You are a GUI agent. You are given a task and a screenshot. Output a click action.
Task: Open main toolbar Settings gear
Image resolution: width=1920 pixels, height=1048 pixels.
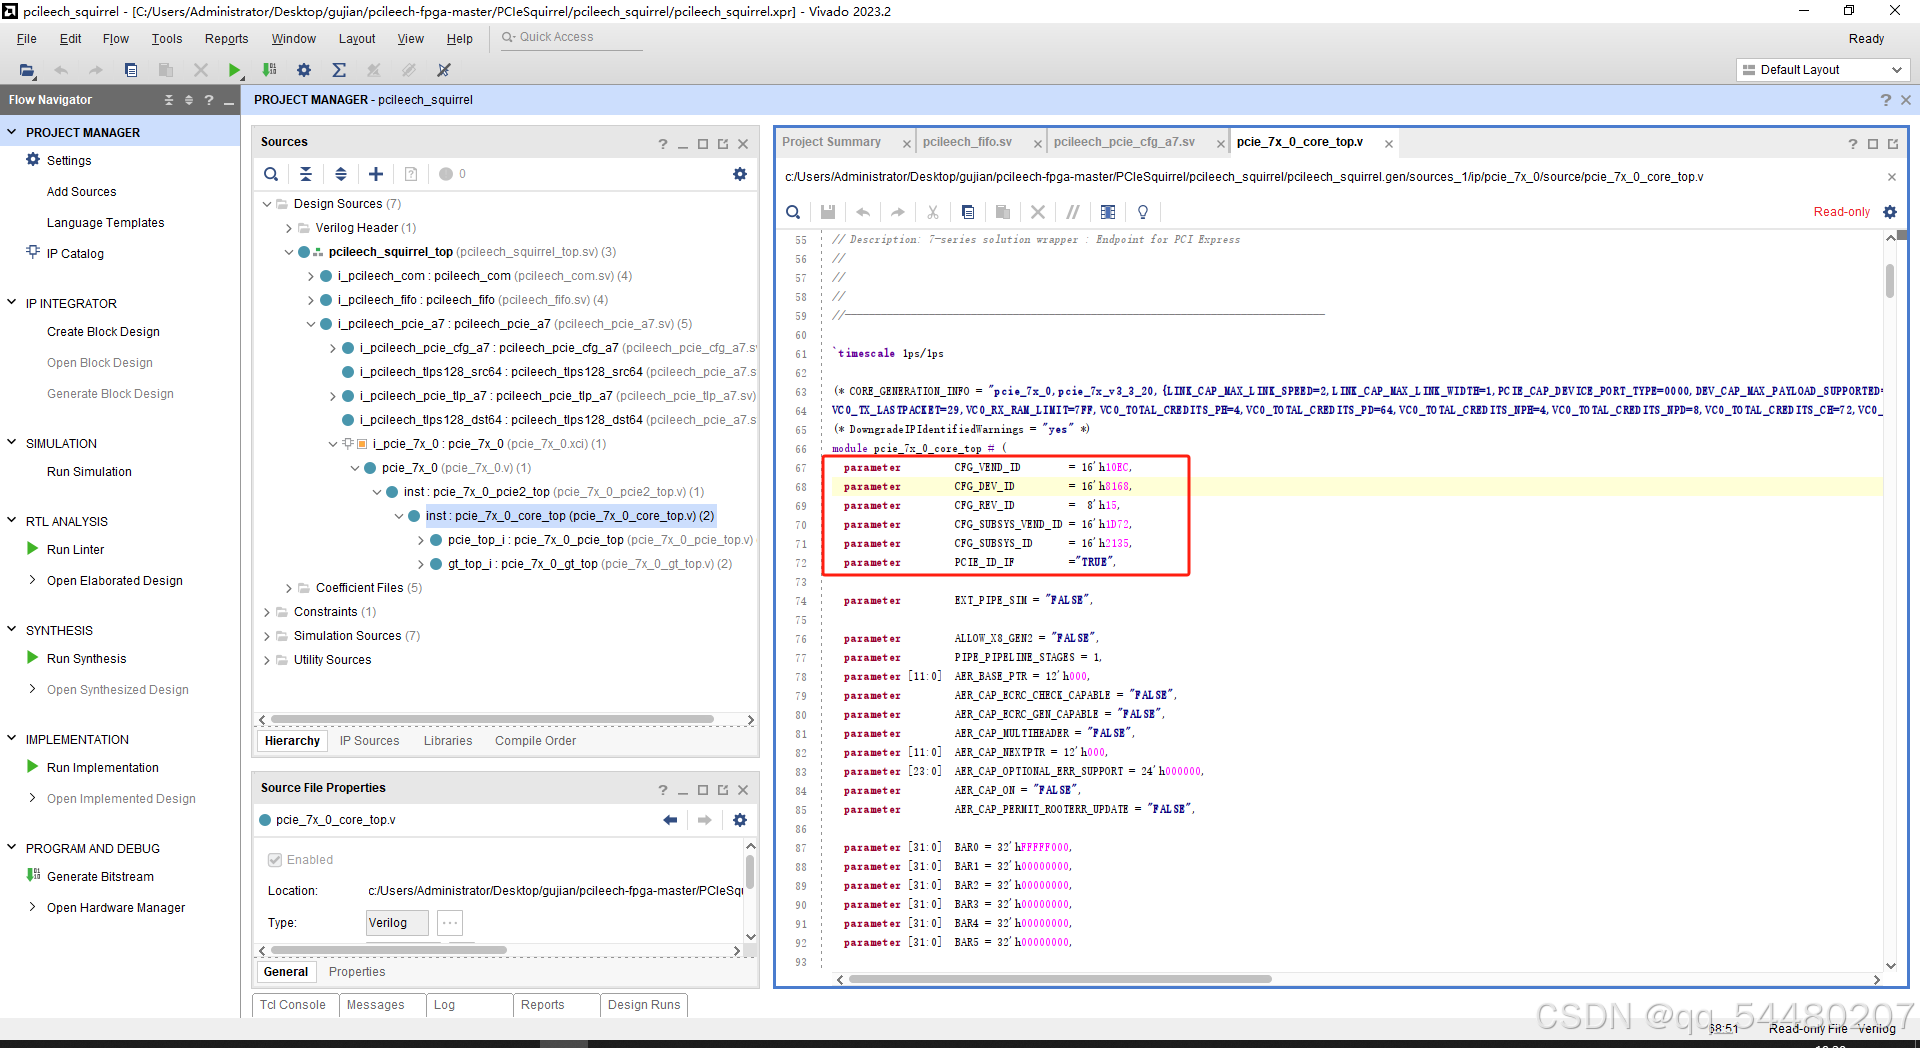[304, 70]
